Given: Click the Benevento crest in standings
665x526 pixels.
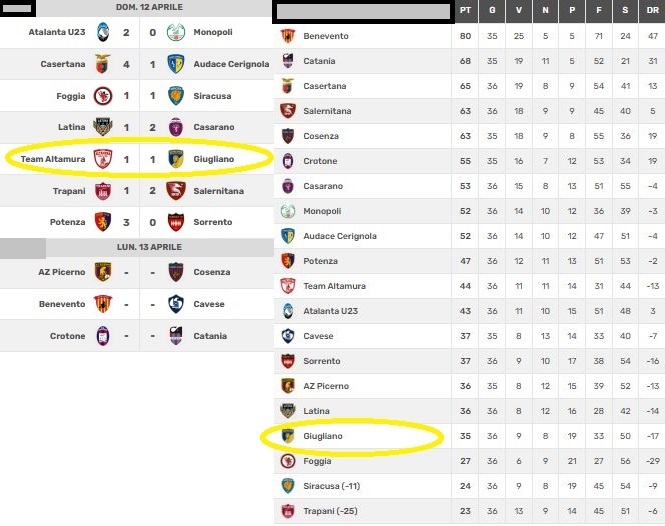Looking at the screenshot, I should tap(288, 36).
